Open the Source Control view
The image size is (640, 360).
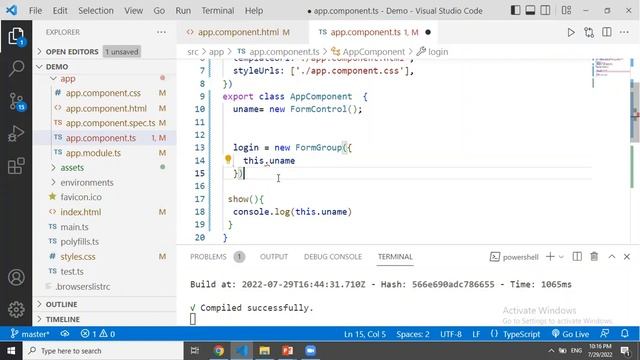point(17,101)
